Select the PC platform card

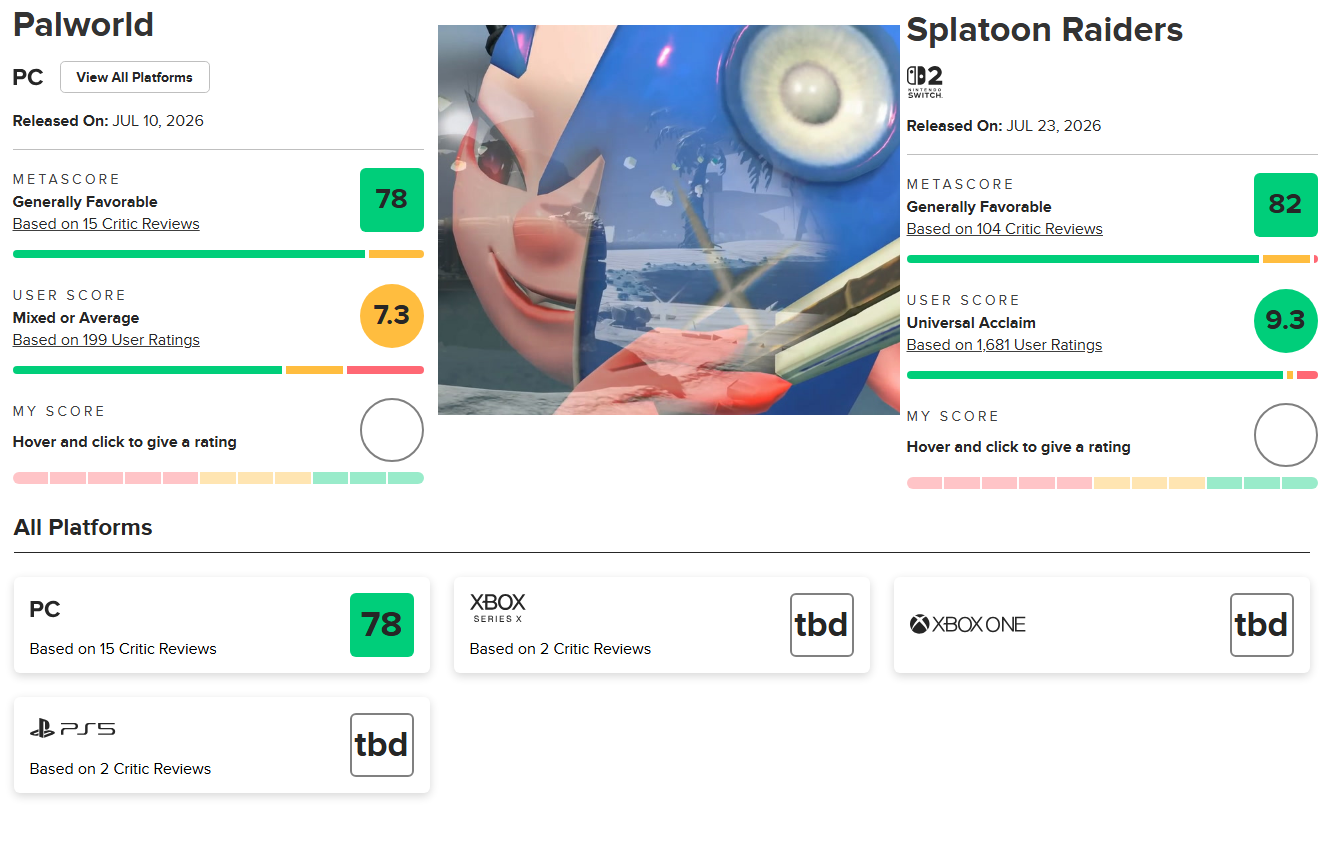click(x=222, y=625)
